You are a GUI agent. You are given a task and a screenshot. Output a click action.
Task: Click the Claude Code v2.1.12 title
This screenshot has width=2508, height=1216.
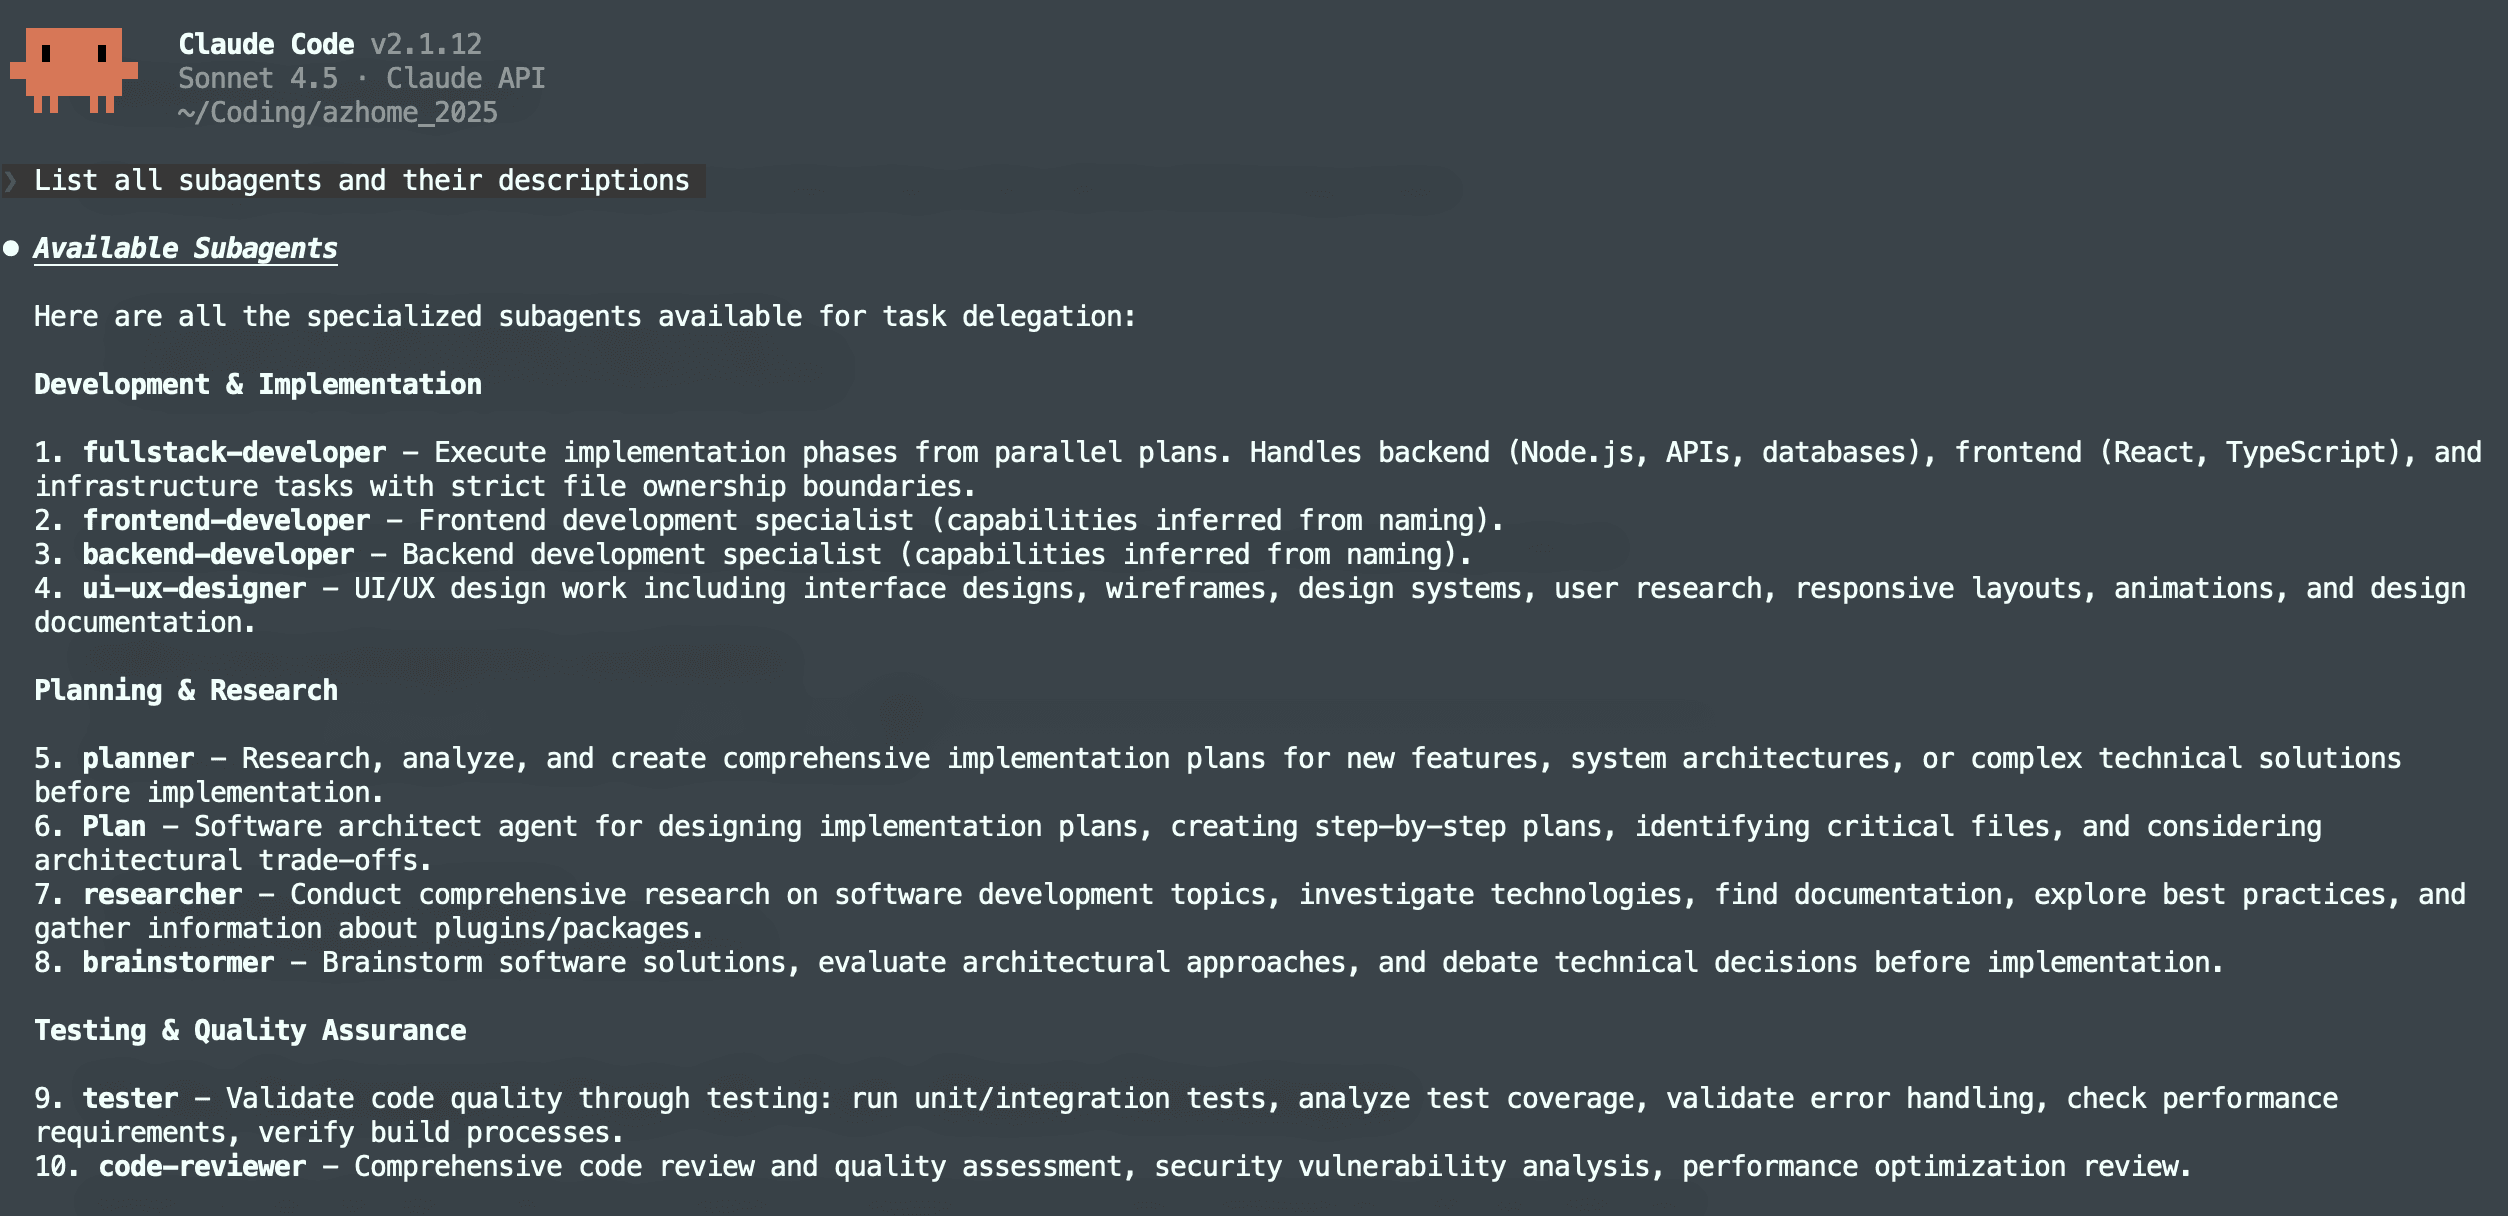click(x=329, y=44)
